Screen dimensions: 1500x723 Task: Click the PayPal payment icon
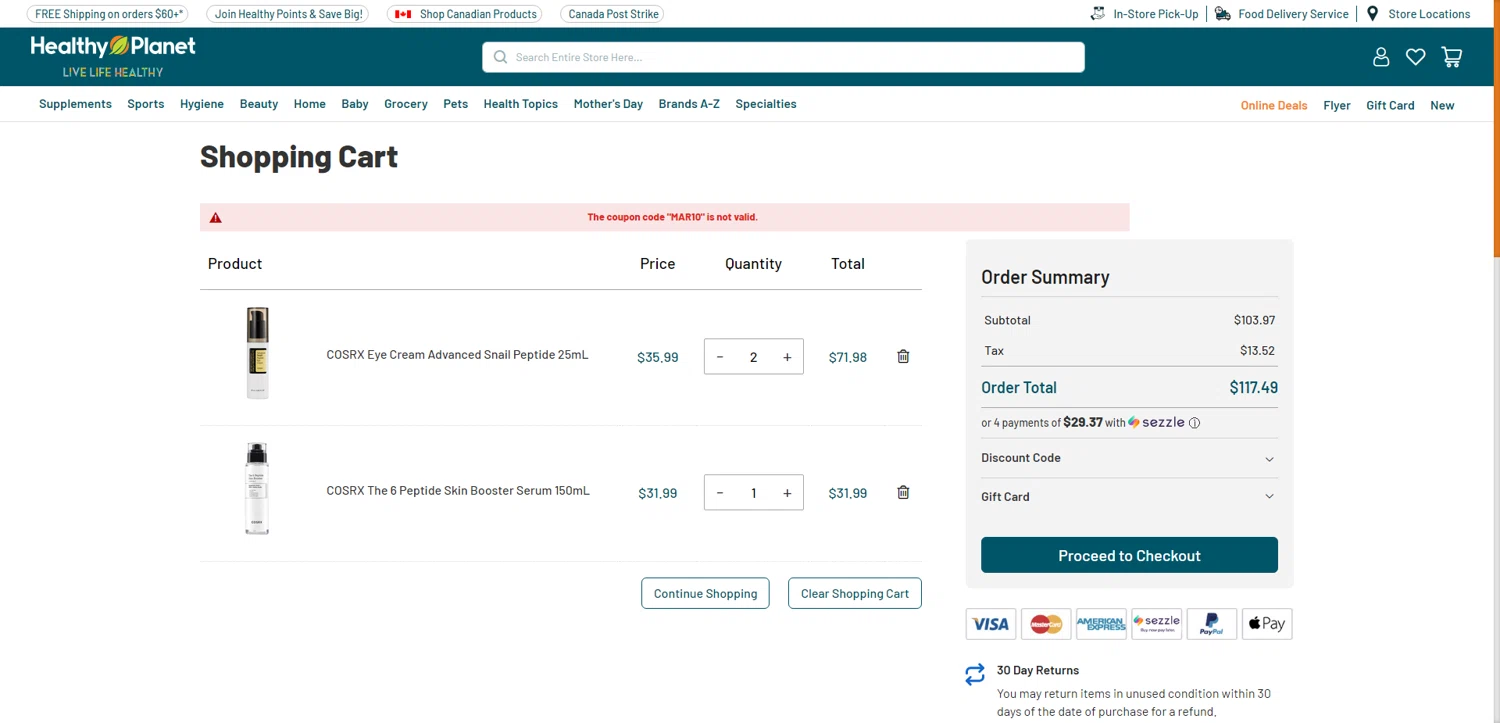(x=1212, y=624)
